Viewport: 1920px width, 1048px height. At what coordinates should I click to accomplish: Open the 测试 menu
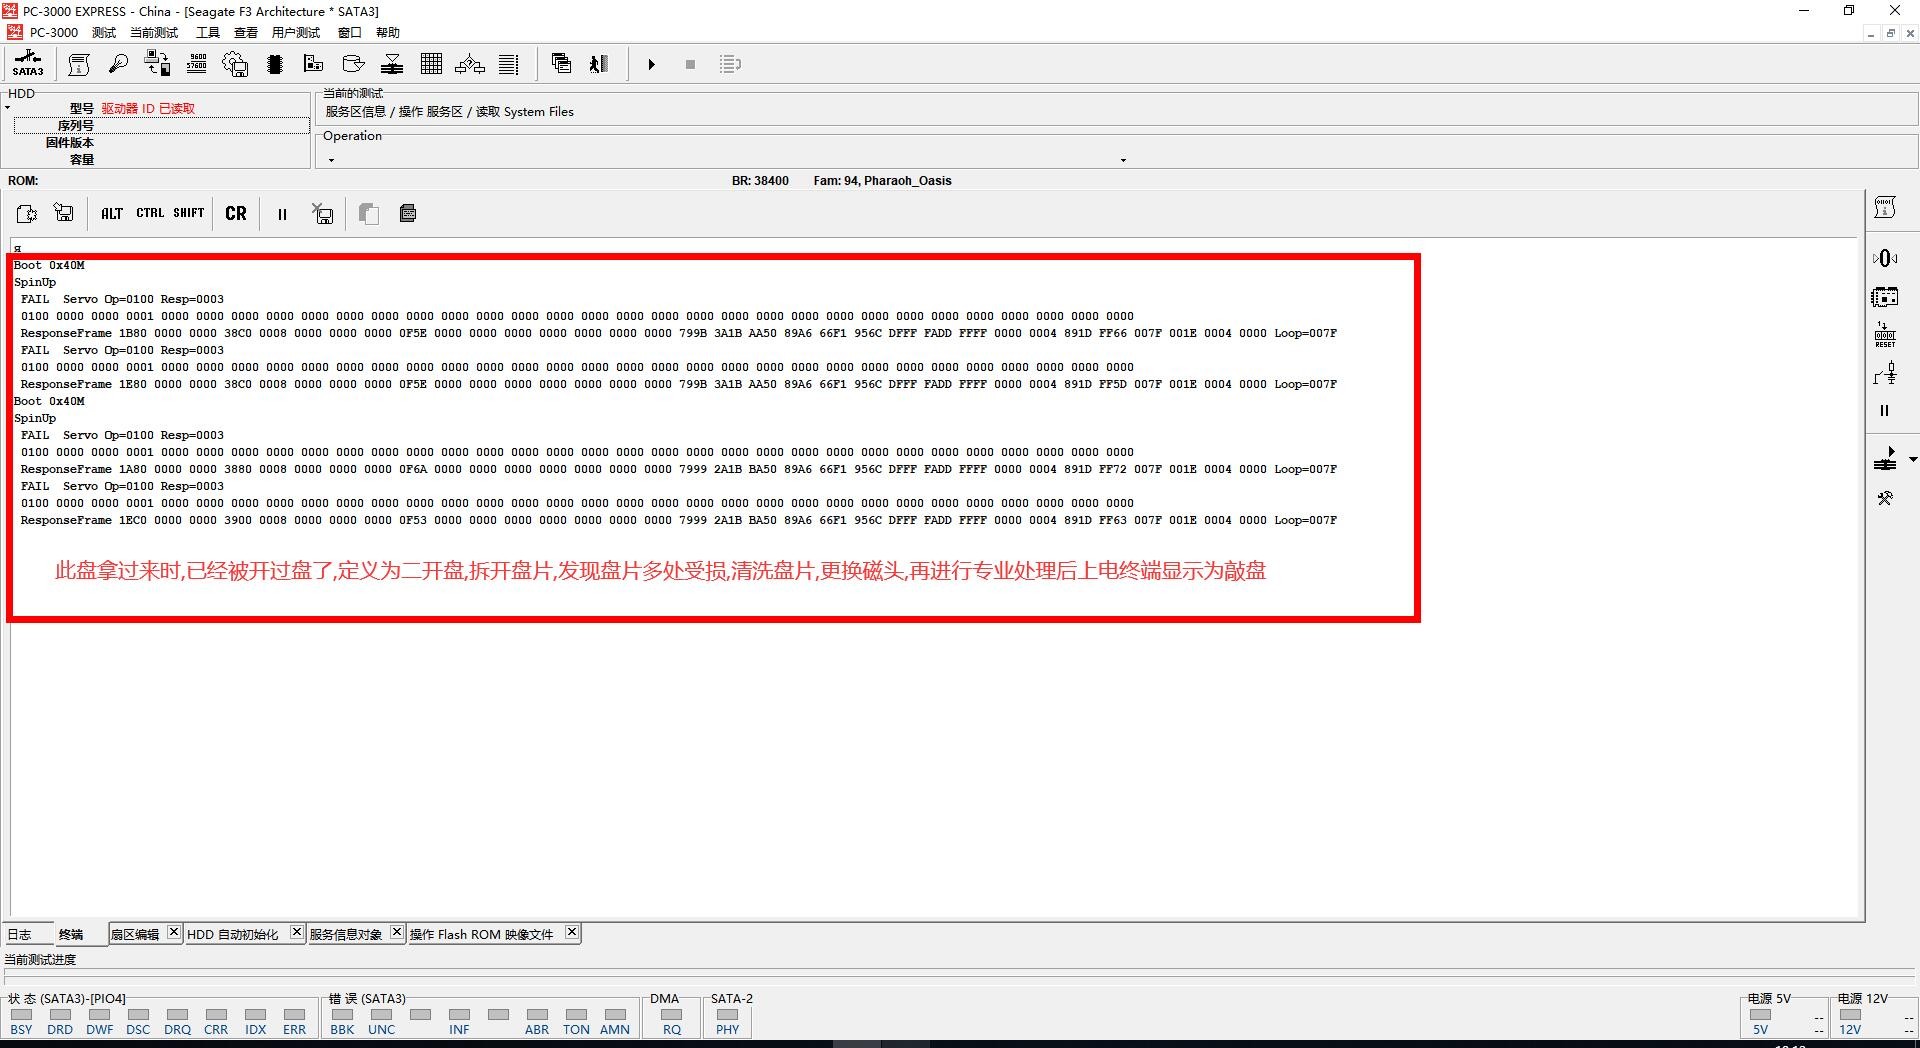pos(104,32)
